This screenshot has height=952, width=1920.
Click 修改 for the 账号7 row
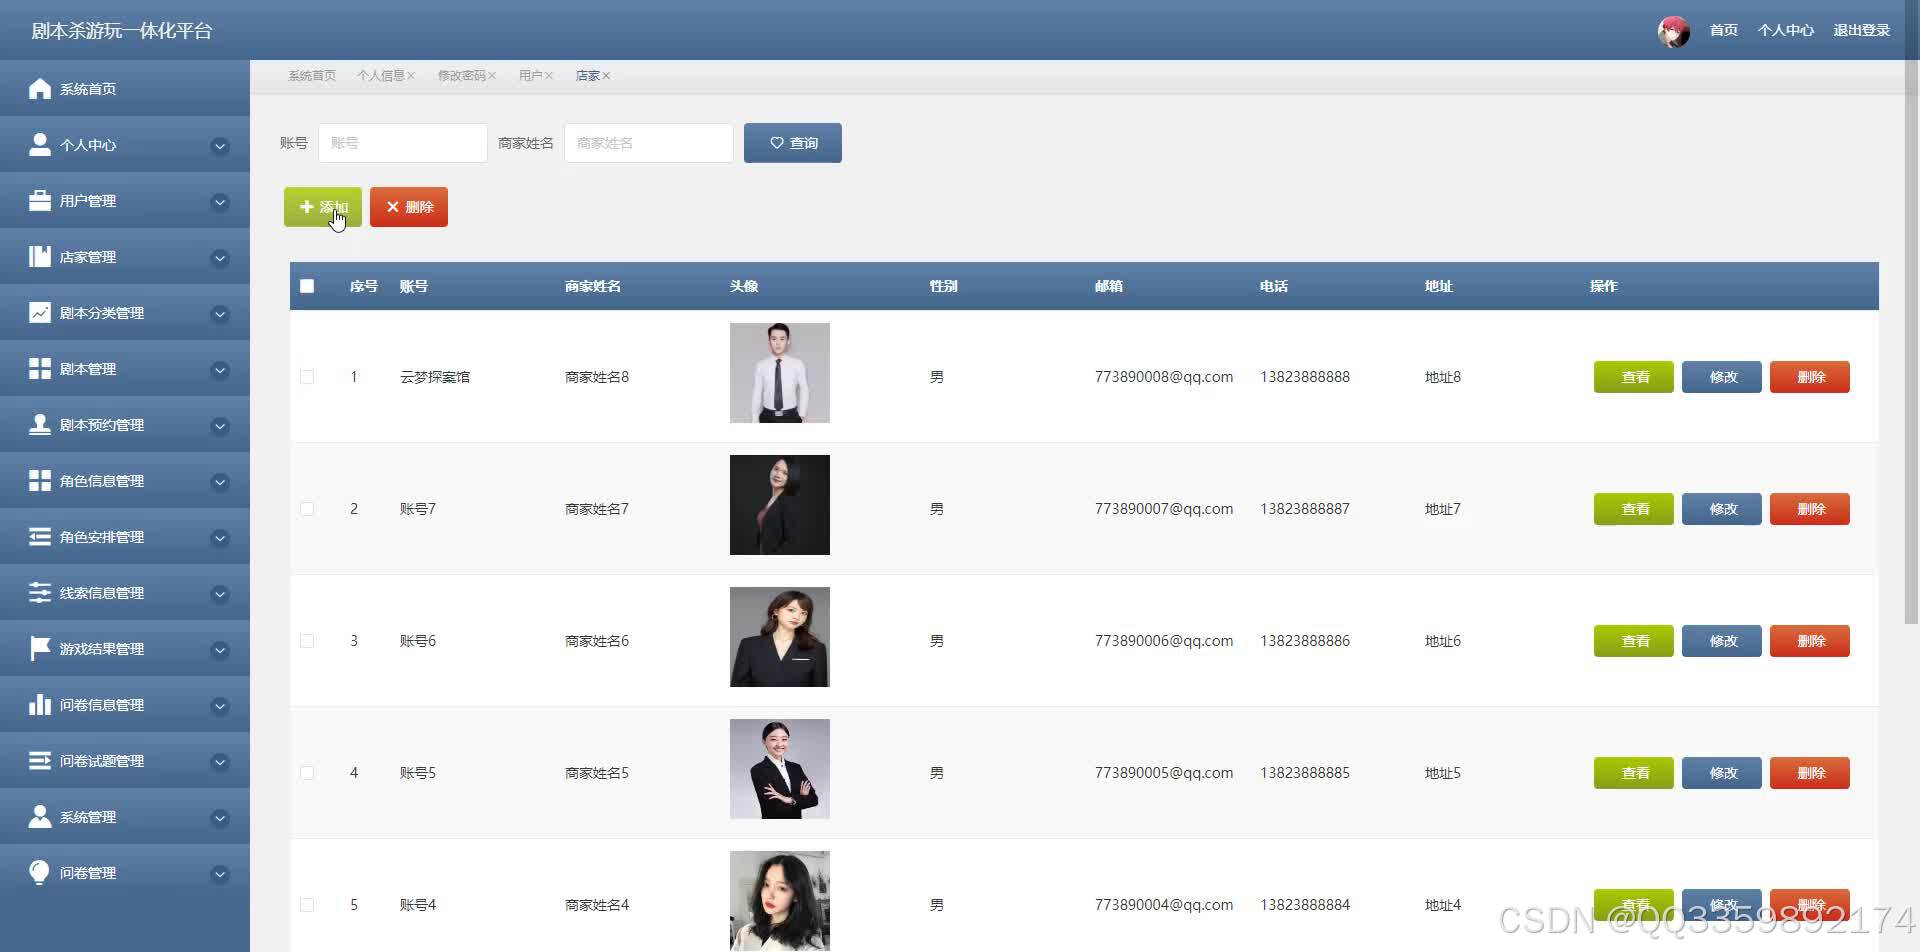pos(1722,509)
